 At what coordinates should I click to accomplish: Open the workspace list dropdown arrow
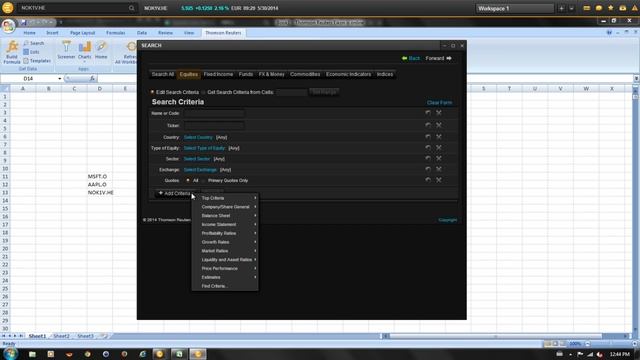[x=571, y=8]
